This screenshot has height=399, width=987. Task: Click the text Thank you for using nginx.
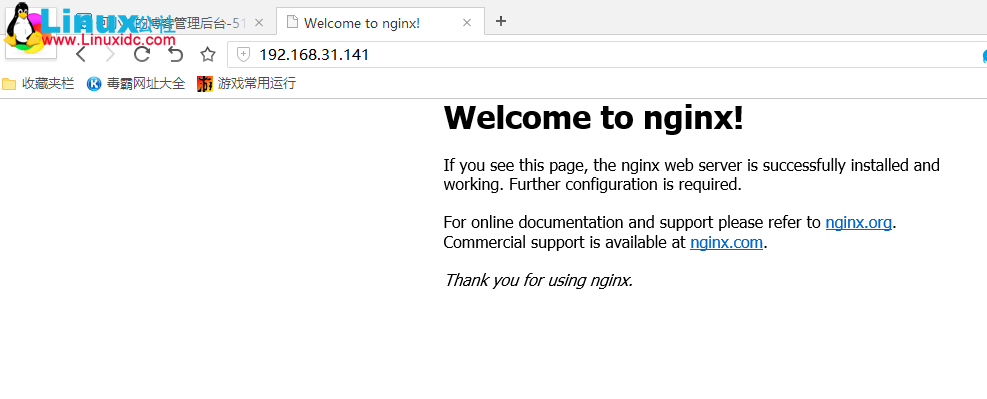pyautogui.click(x=538, y=280)
